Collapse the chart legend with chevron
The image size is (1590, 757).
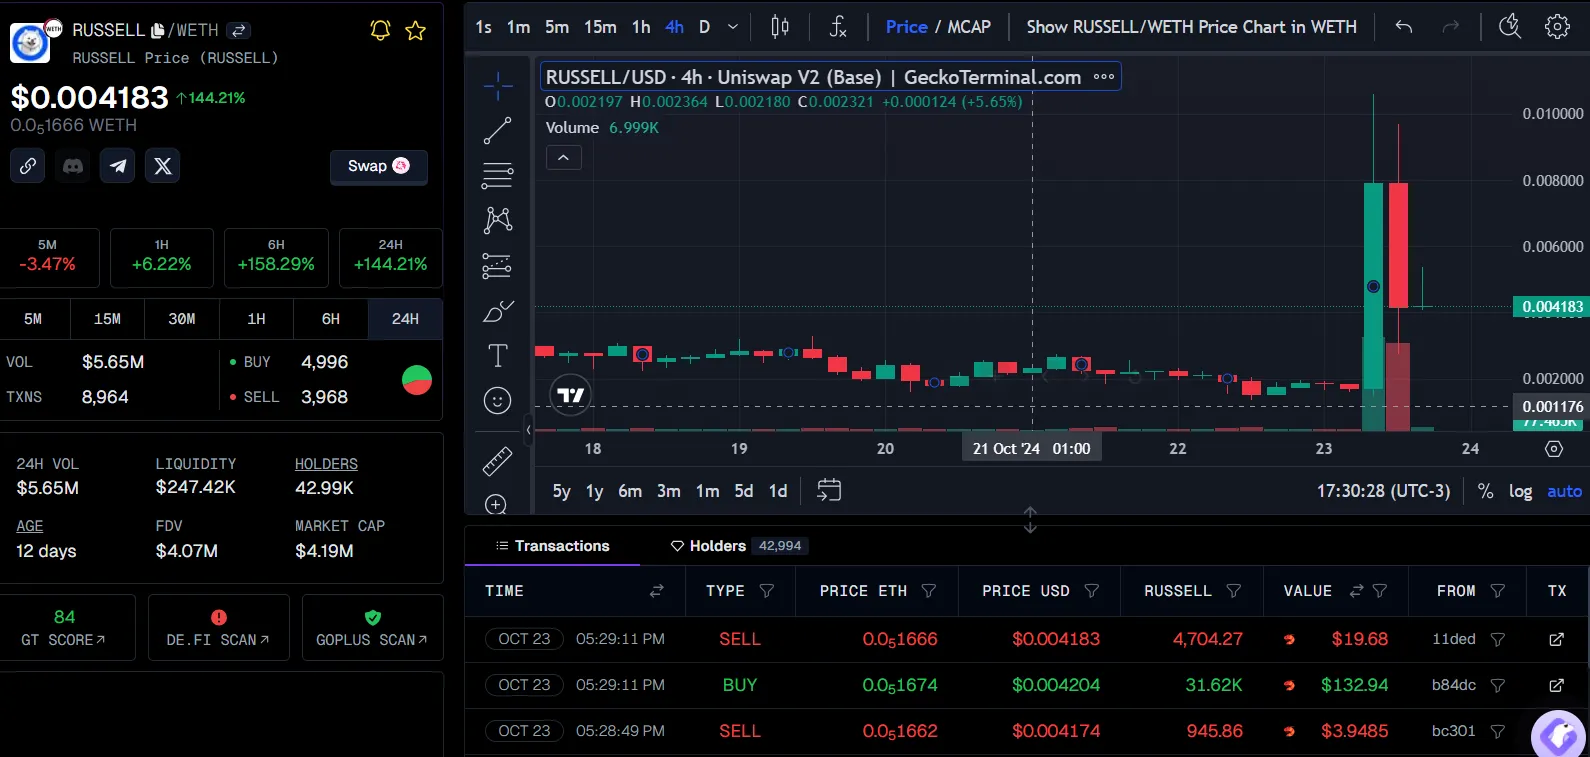pos(563,158)
